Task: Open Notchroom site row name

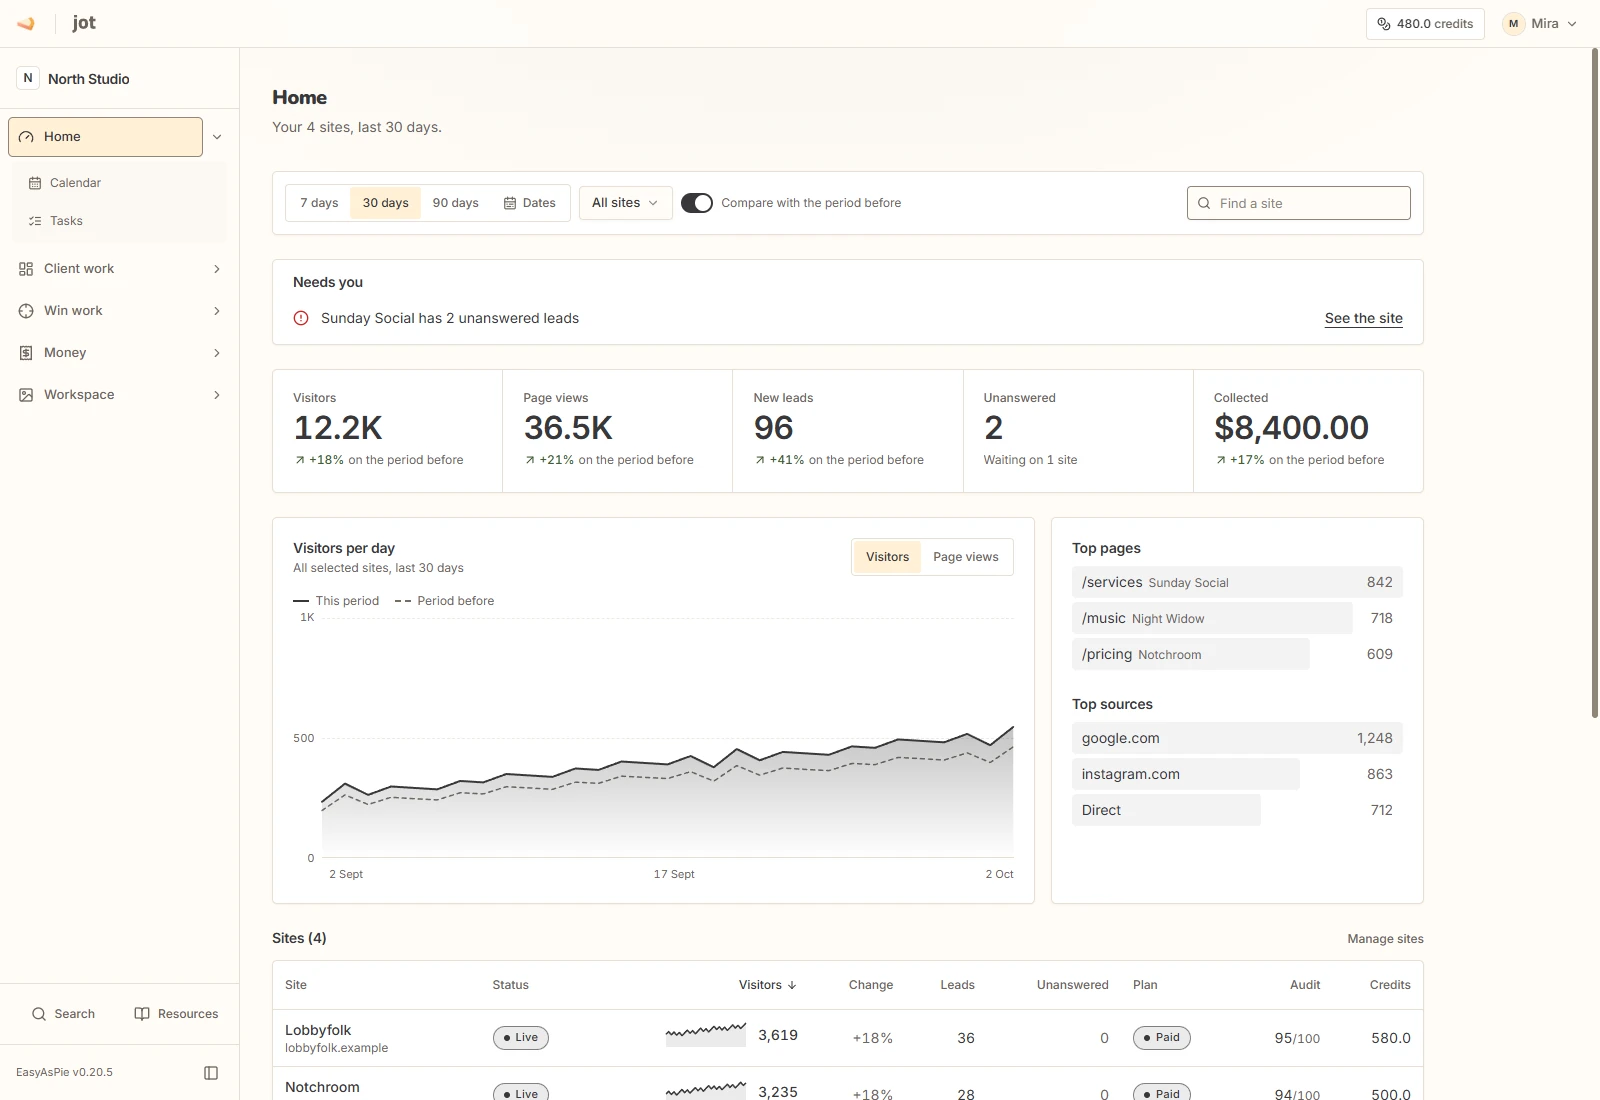Action: pos(322,1087)
